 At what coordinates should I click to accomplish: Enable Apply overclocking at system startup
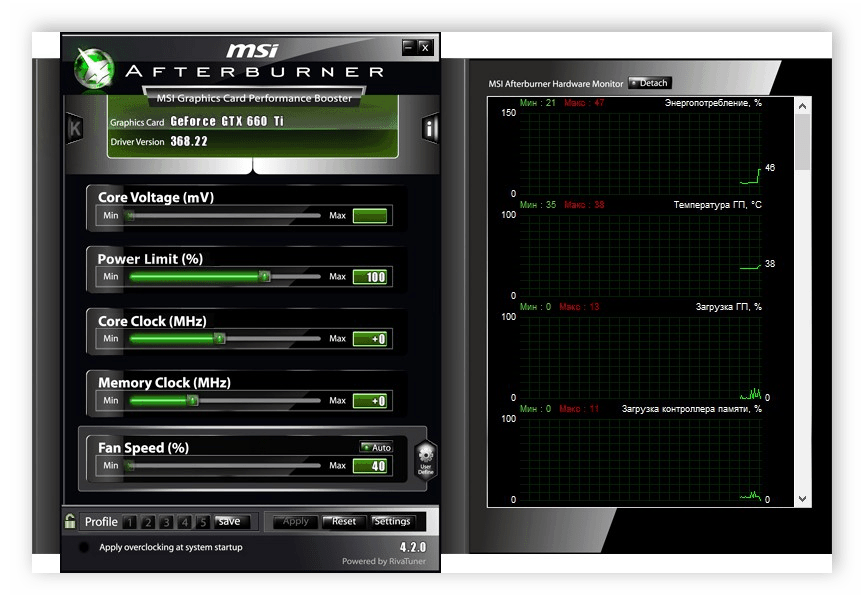(84, 547)
